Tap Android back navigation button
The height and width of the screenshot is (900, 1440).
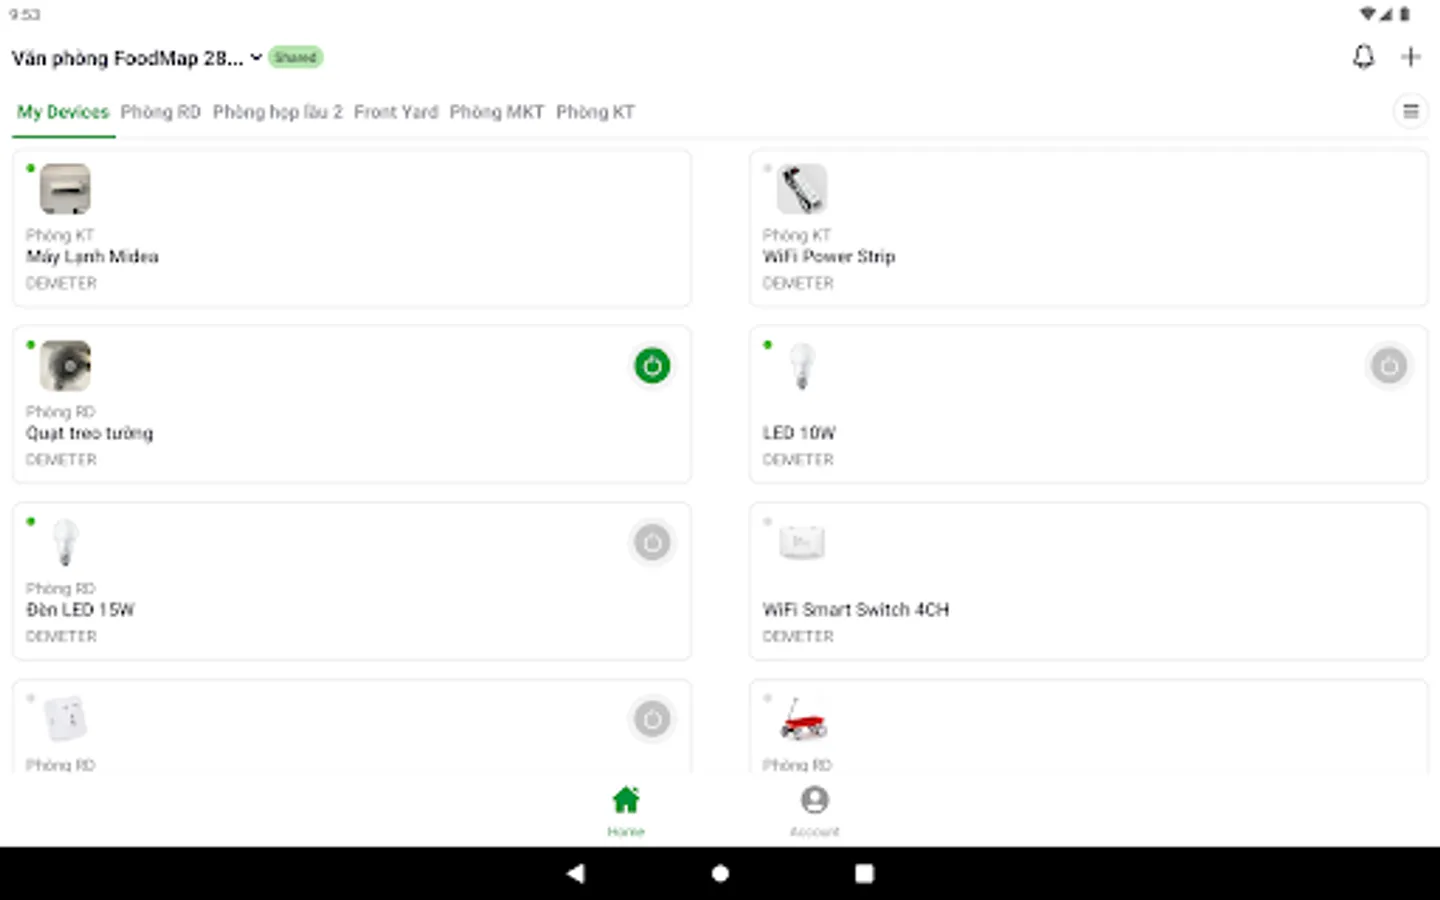coord(575,873)
